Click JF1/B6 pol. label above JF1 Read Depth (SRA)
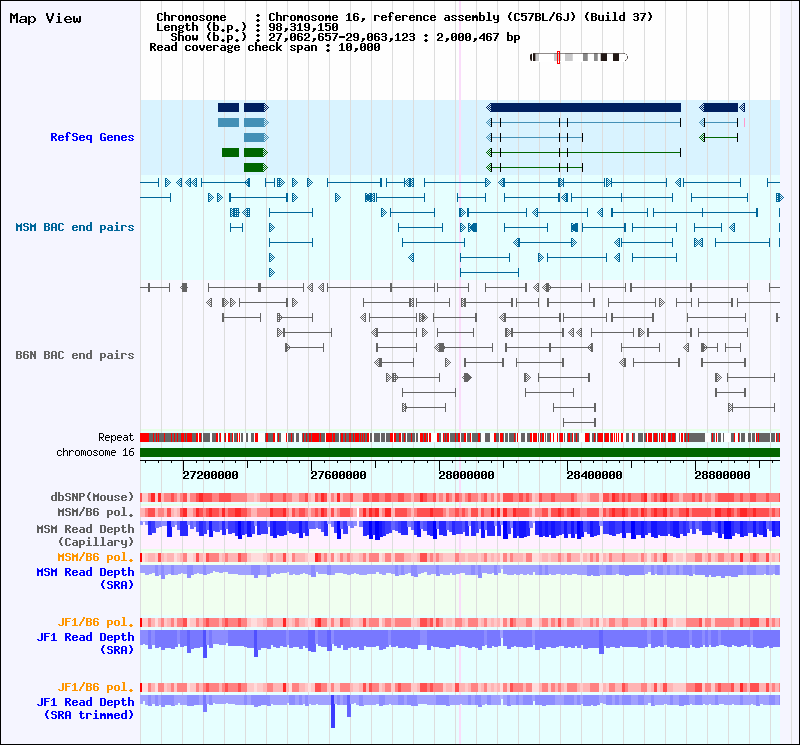The height and width of the screenshot is (745, 800). point(95,622)
